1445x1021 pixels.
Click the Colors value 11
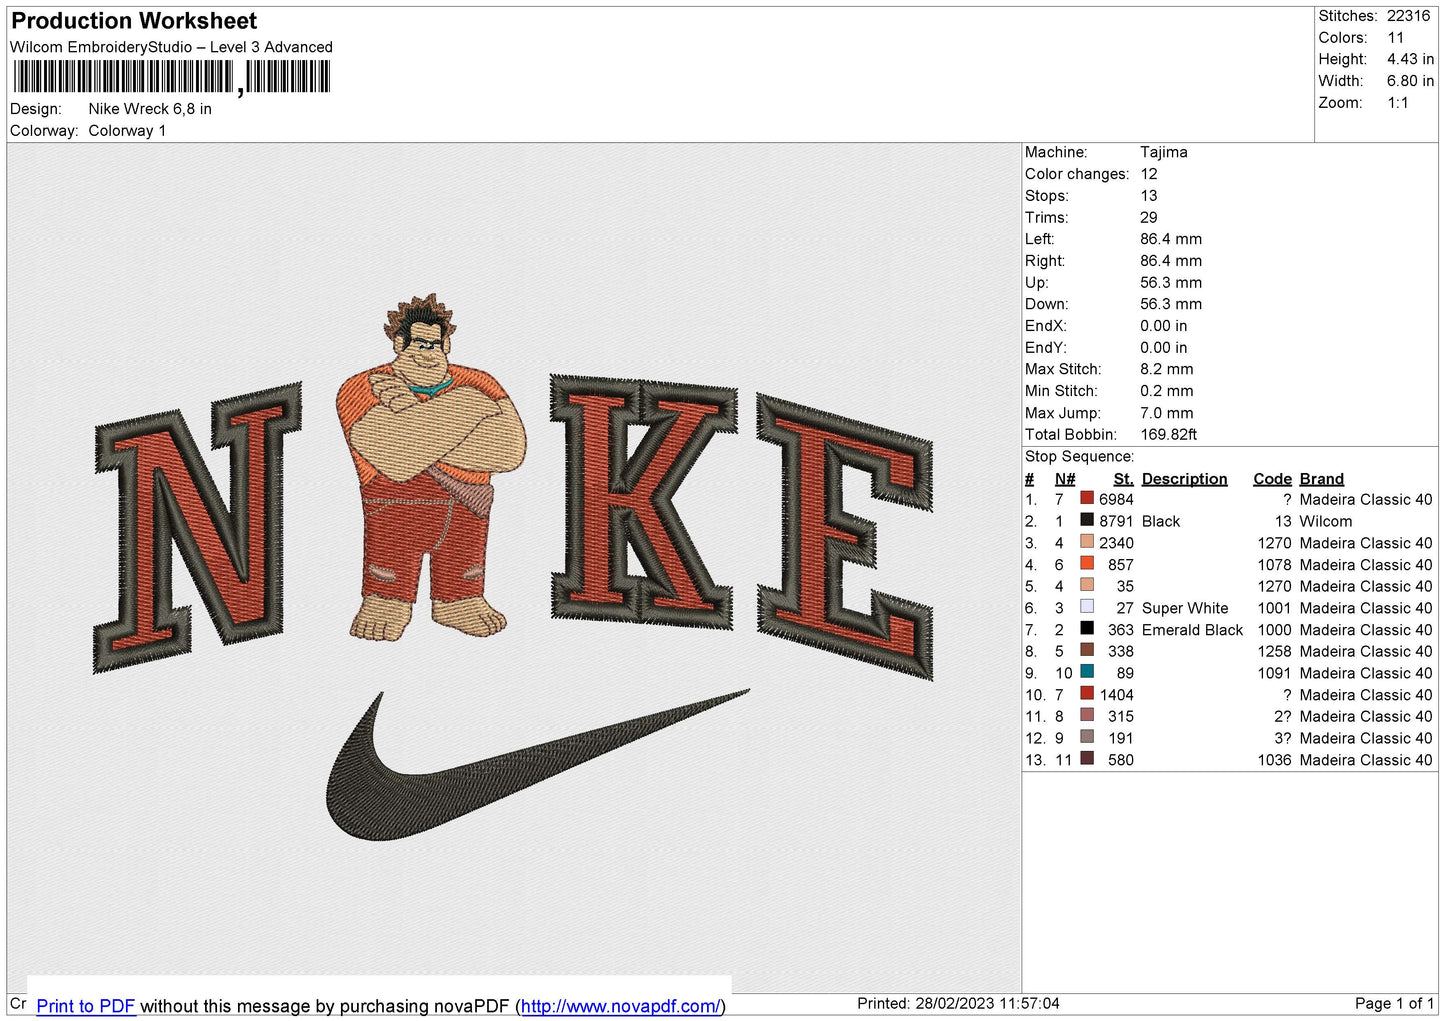[1396, 38]
